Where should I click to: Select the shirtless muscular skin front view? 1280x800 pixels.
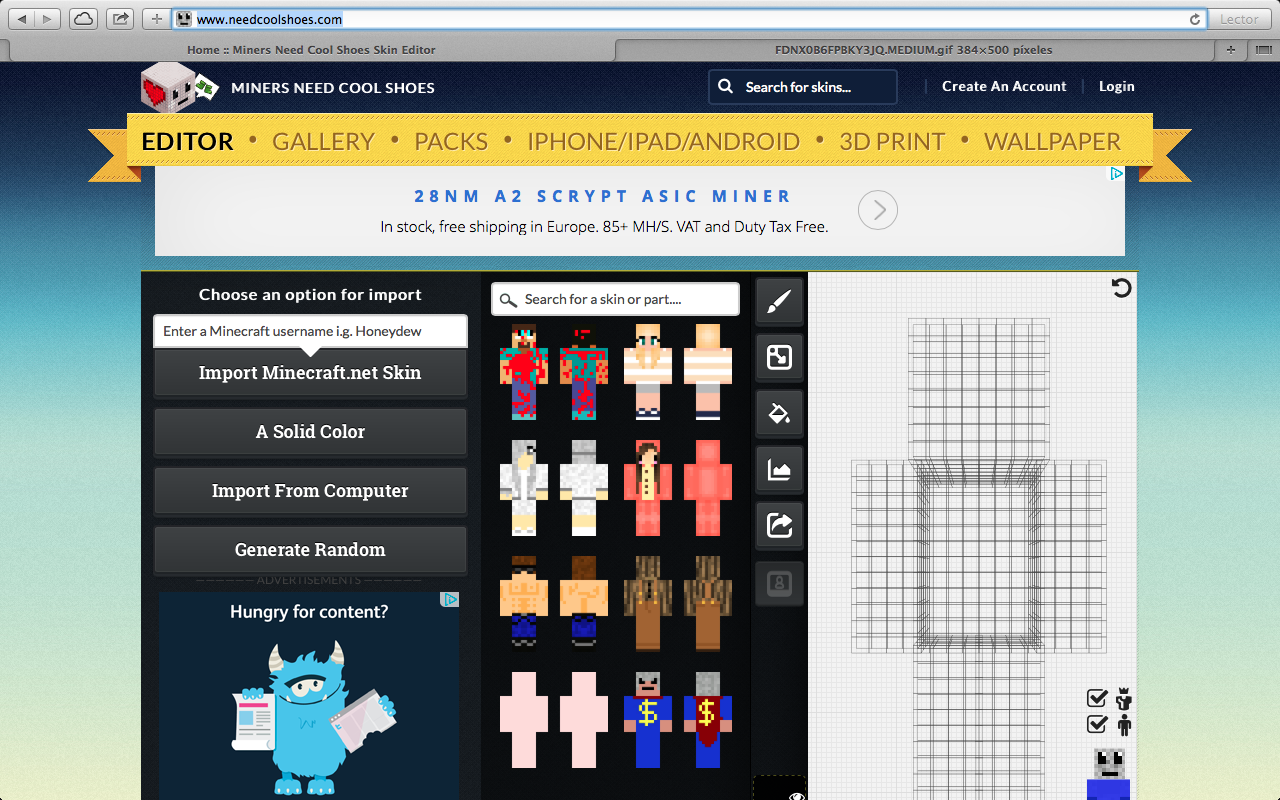(x=524, y=603)
